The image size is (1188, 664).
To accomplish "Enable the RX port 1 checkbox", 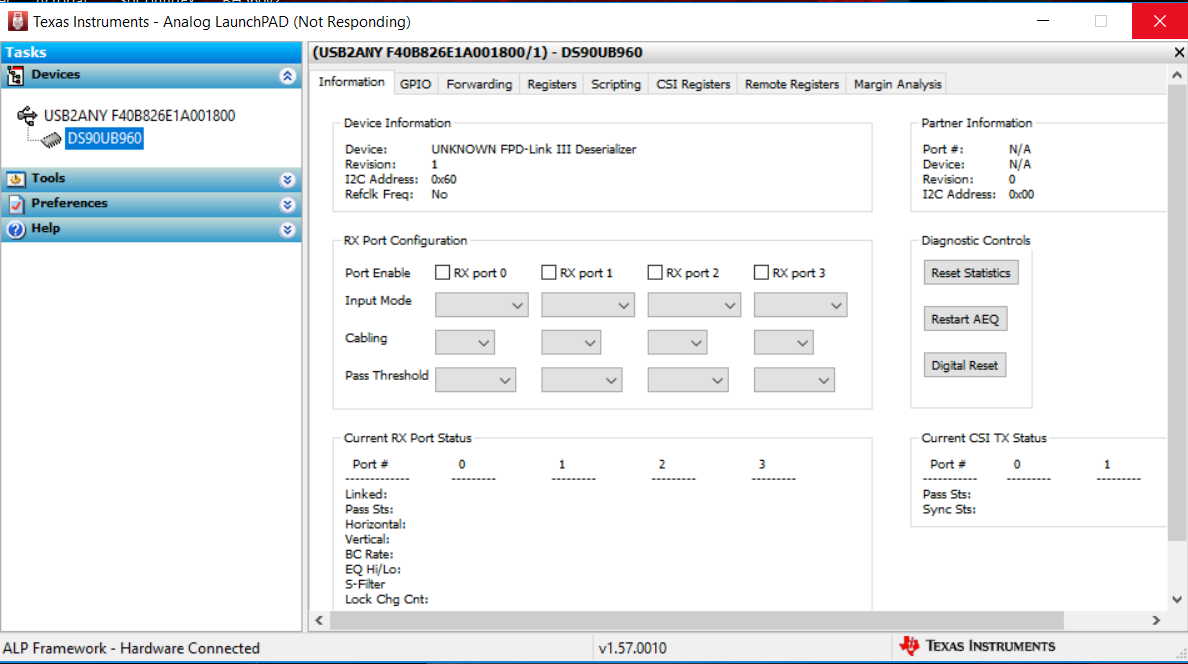I will pos(547,271).
